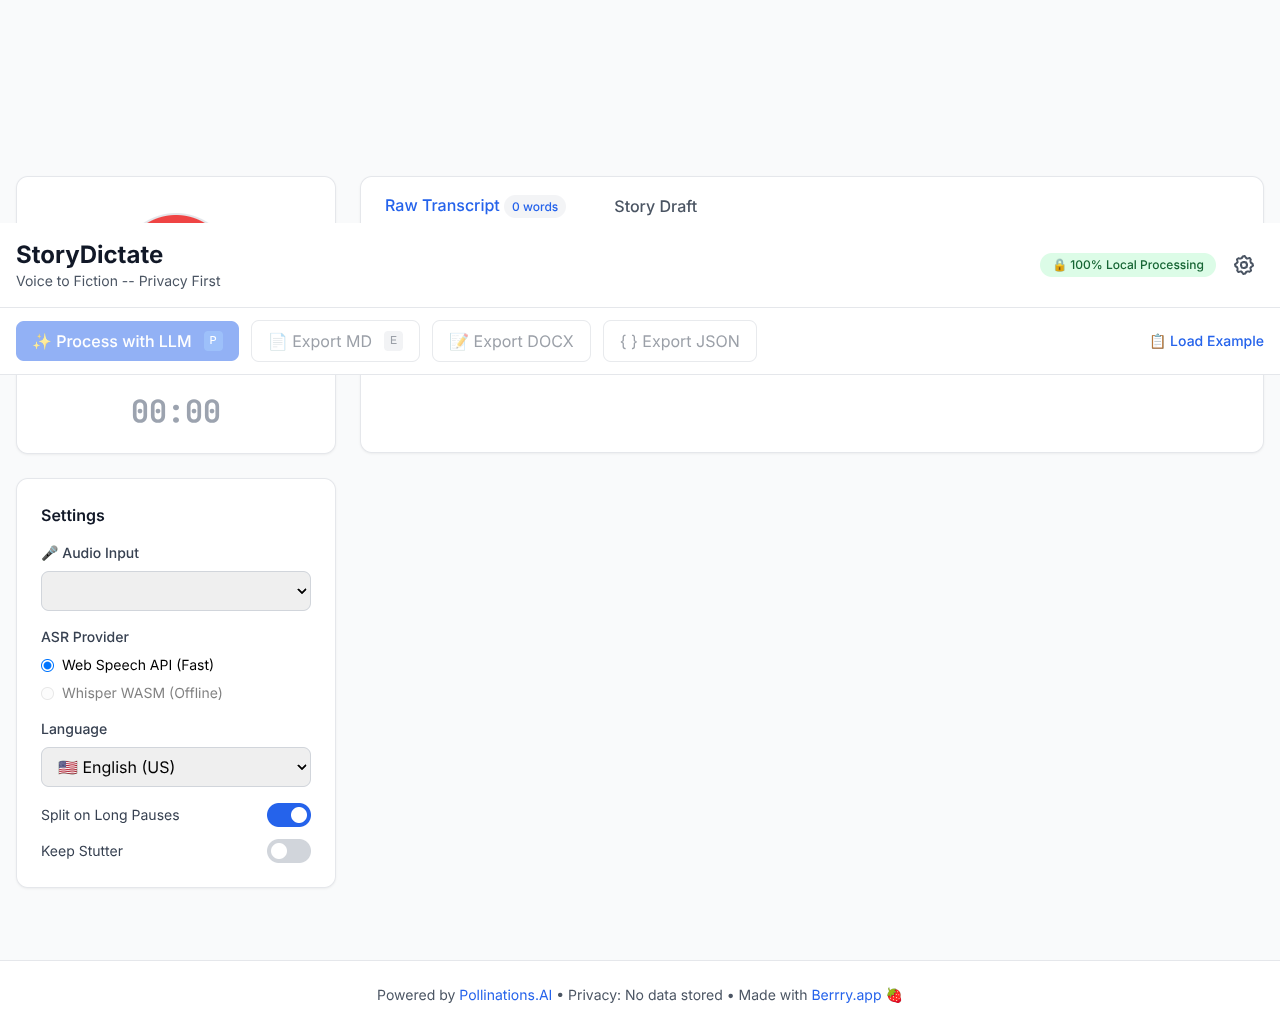Open the Audio Input device dropdown
The width and height of the screenshot is (1280, 1029).
point(175,591)
